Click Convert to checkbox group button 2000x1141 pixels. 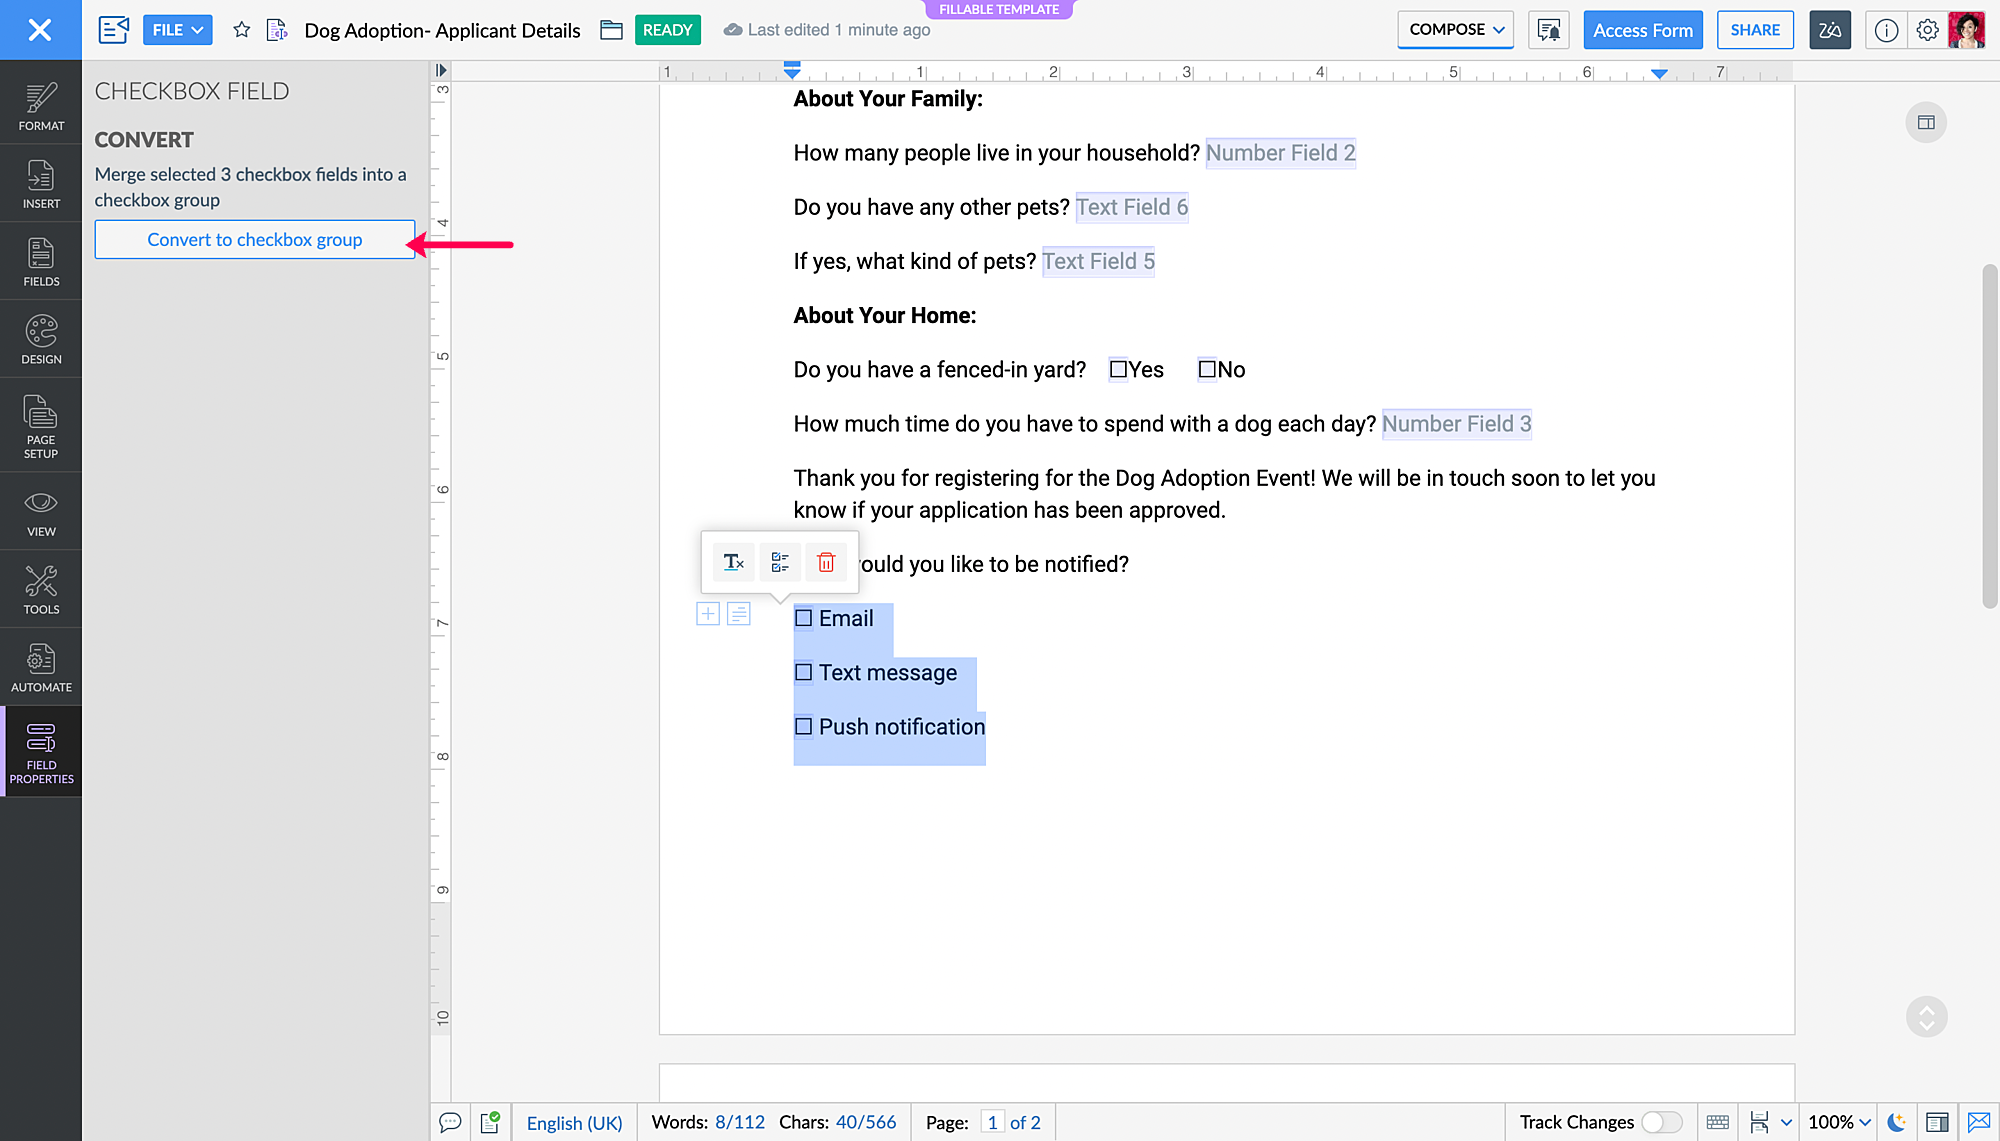pyautogui.click(x=254, y=239)
